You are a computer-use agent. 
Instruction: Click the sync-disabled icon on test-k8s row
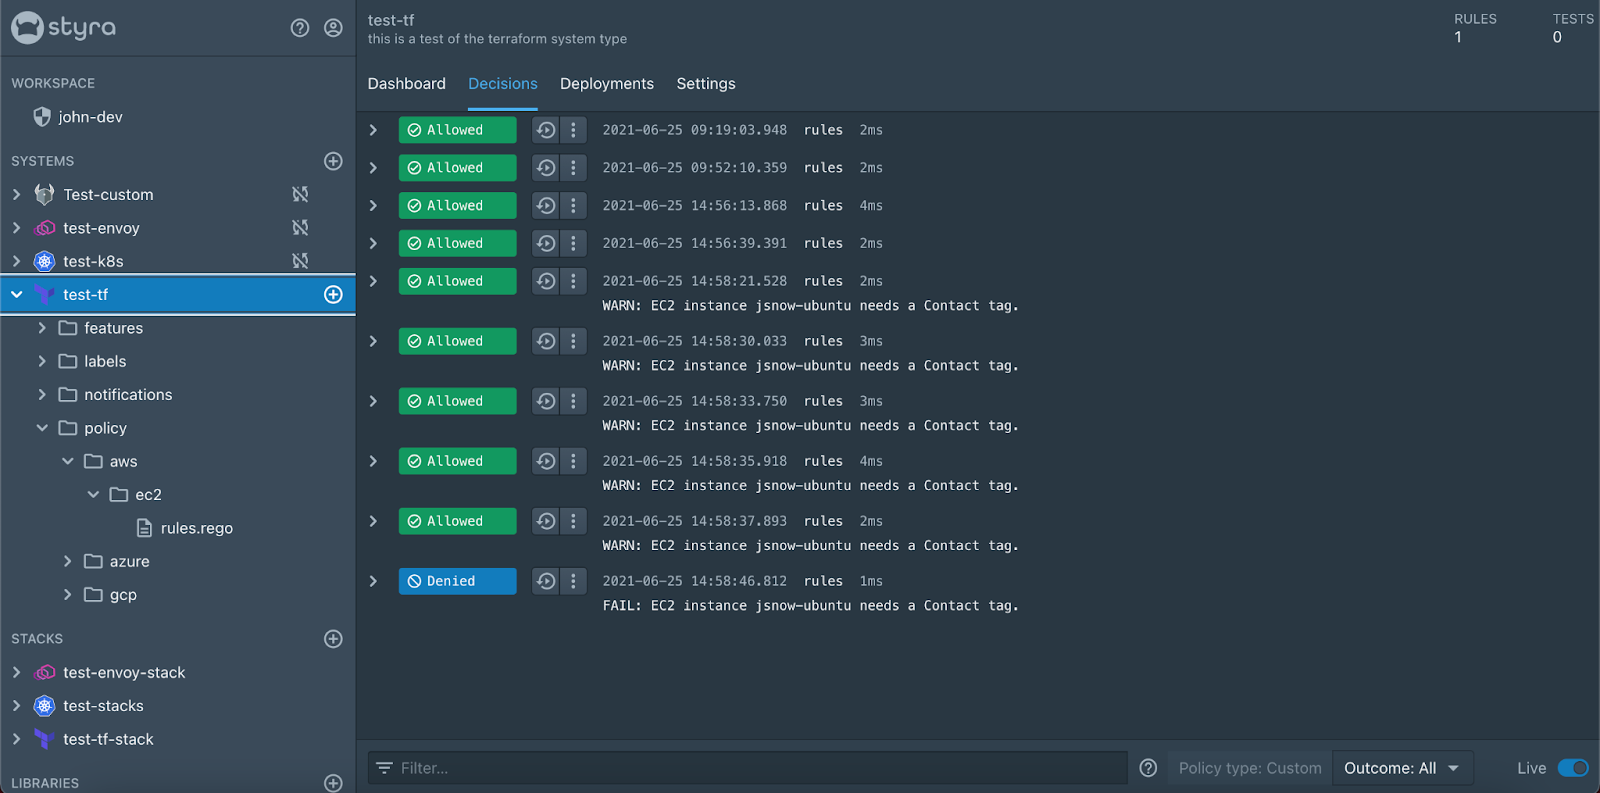tap(300, 261)
